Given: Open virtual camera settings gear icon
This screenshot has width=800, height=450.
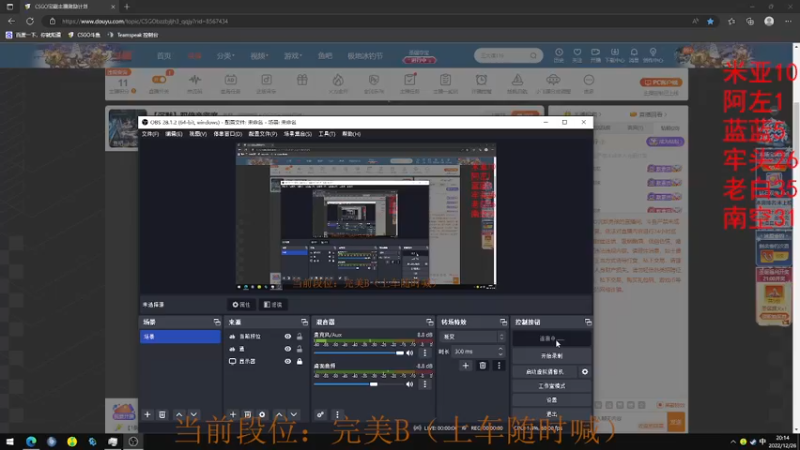Looking at the screenshot, I should pyautogui.click(x=585, y=372).
